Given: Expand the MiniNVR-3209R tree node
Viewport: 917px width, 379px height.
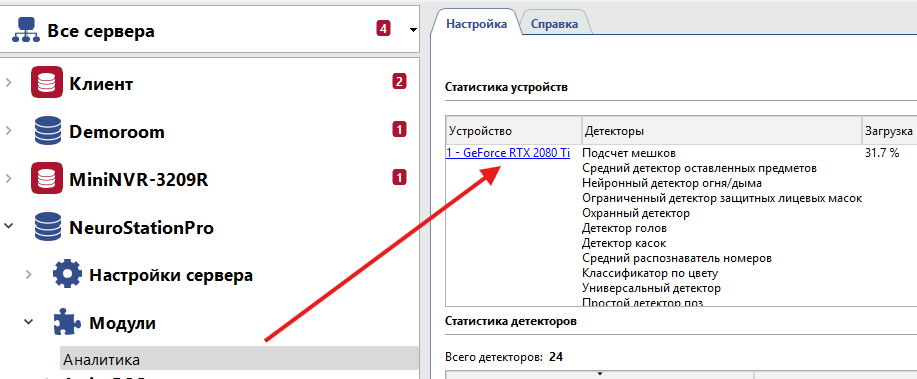Looking at the screenshot, I should (8, 179).
